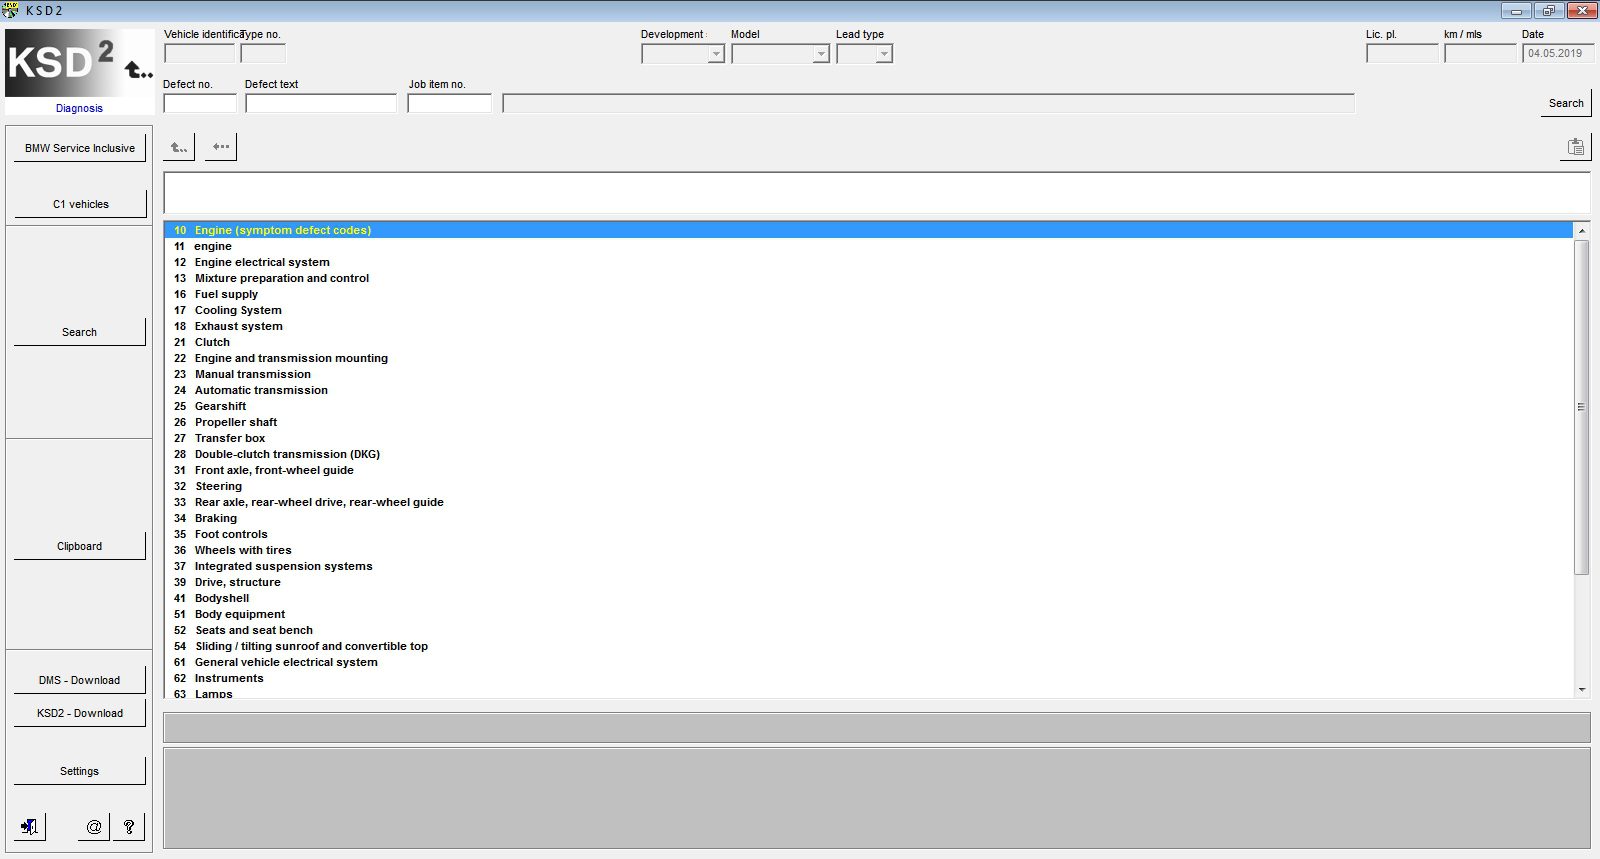Select the '17 Cooling System' row
1600x859 pixels.
click(x=868, y=310)
